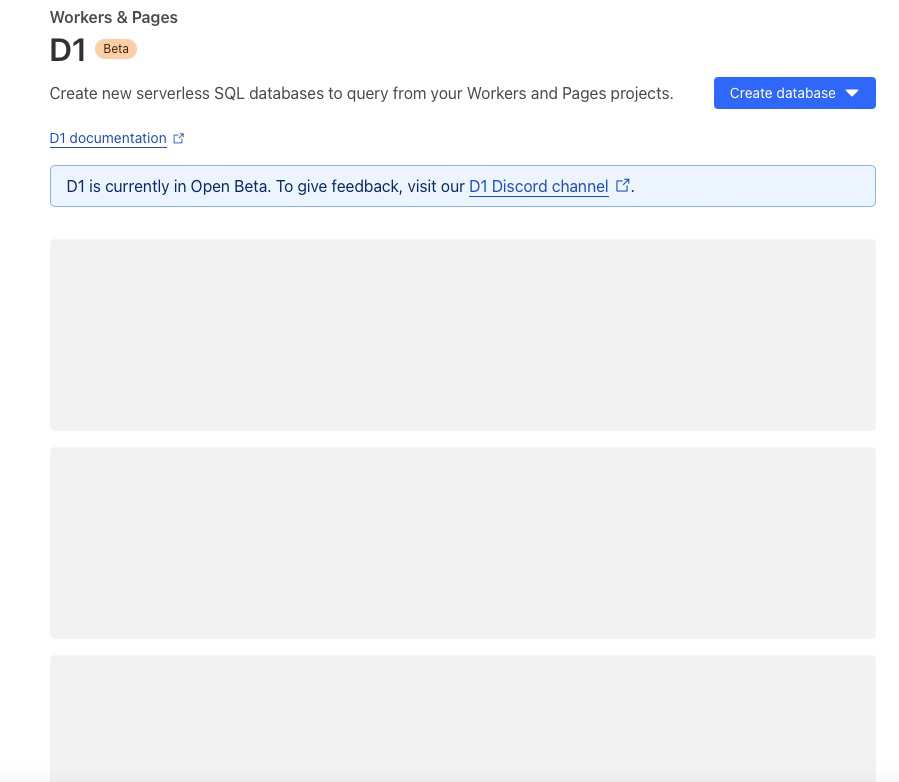Click the first gray loading placeholder card
Viewport: 899px width, 782px height.
tap(462, 335)
